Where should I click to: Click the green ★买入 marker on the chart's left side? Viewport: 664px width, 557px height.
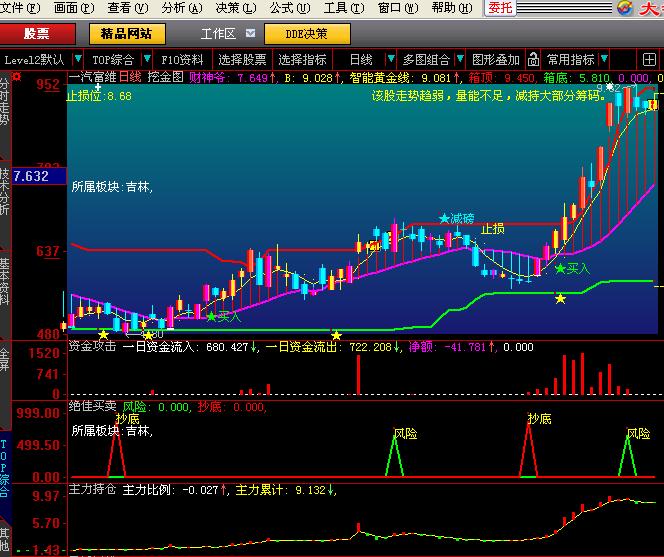(224, 316)
